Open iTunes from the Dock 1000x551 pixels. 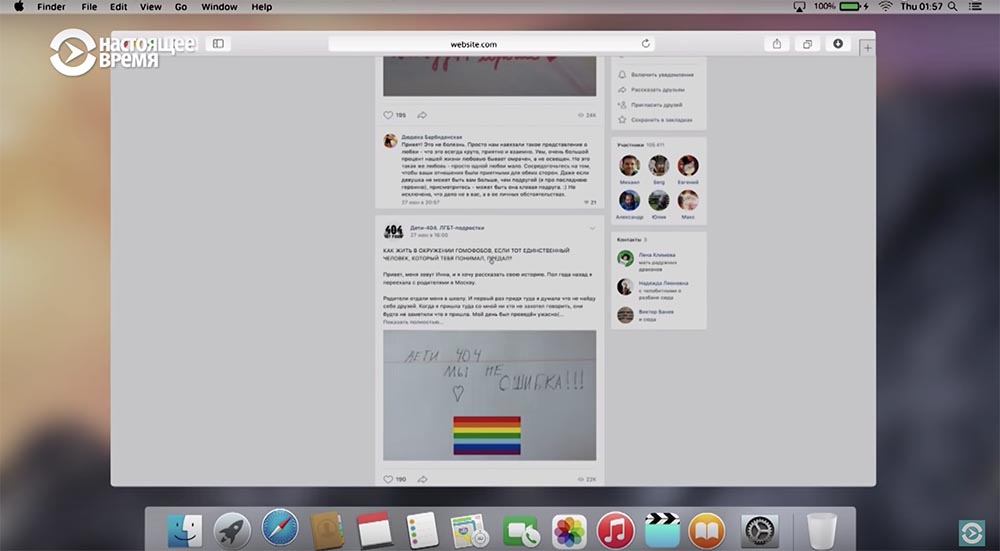pyautogui.click(x=615, y=531)
